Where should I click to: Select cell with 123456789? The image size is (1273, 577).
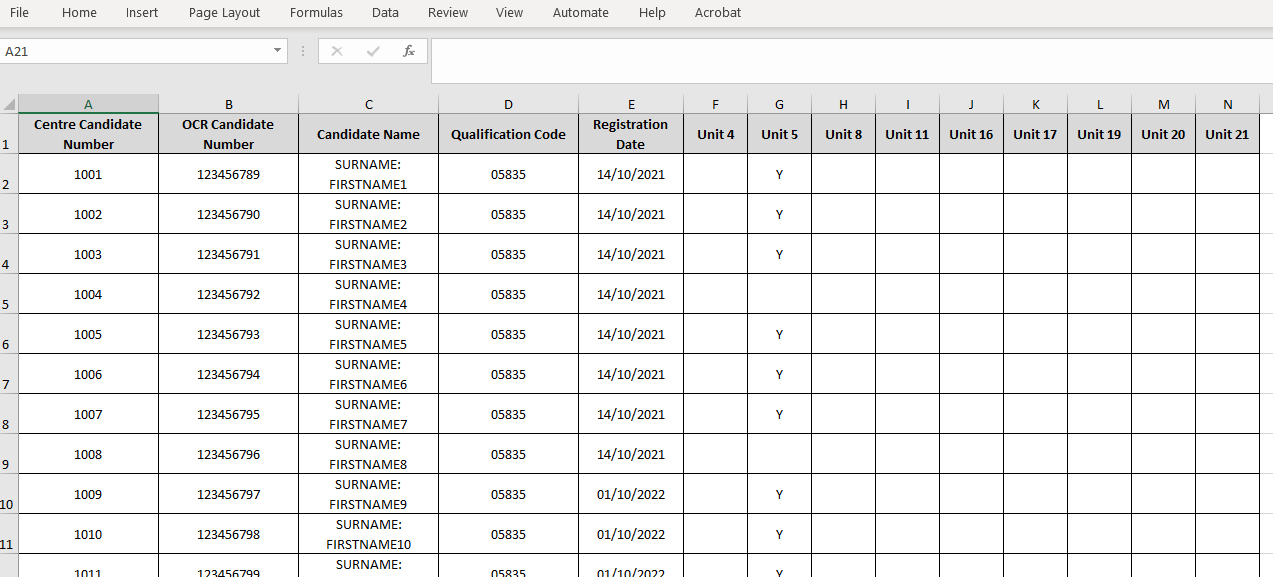pyautogui.click(x=228, y=174)
